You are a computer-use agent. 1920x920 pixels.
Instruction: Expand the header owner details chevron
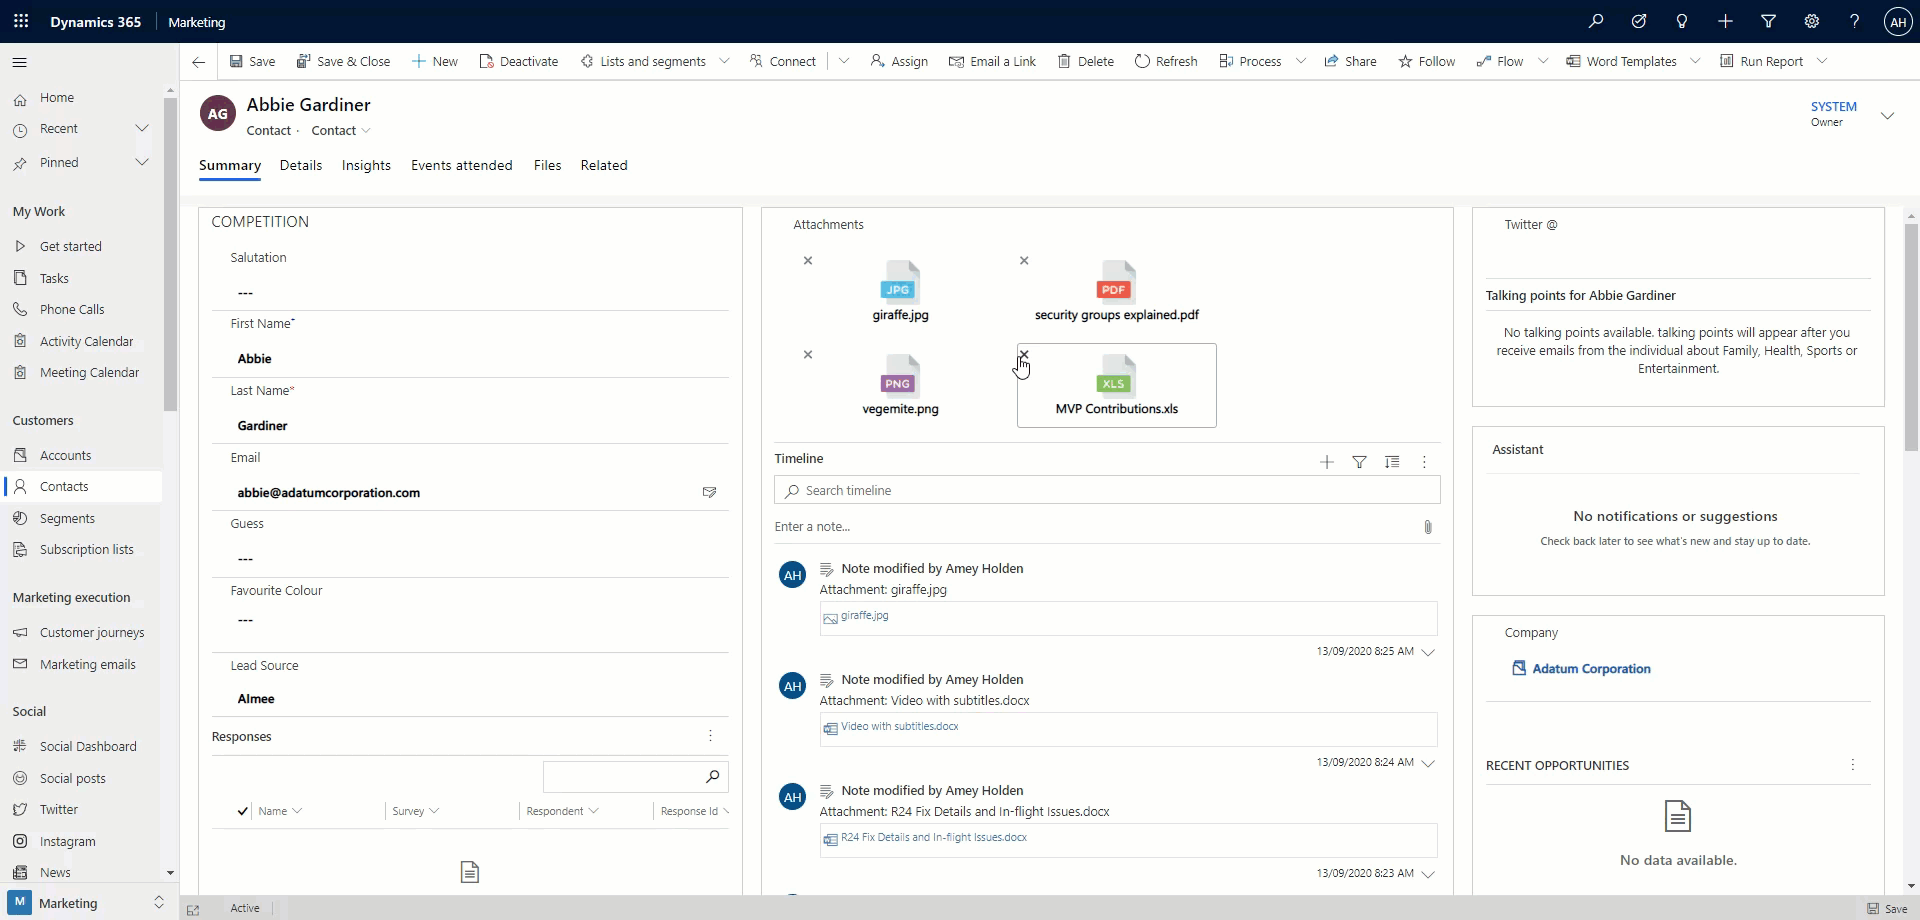pos(1887,116)
